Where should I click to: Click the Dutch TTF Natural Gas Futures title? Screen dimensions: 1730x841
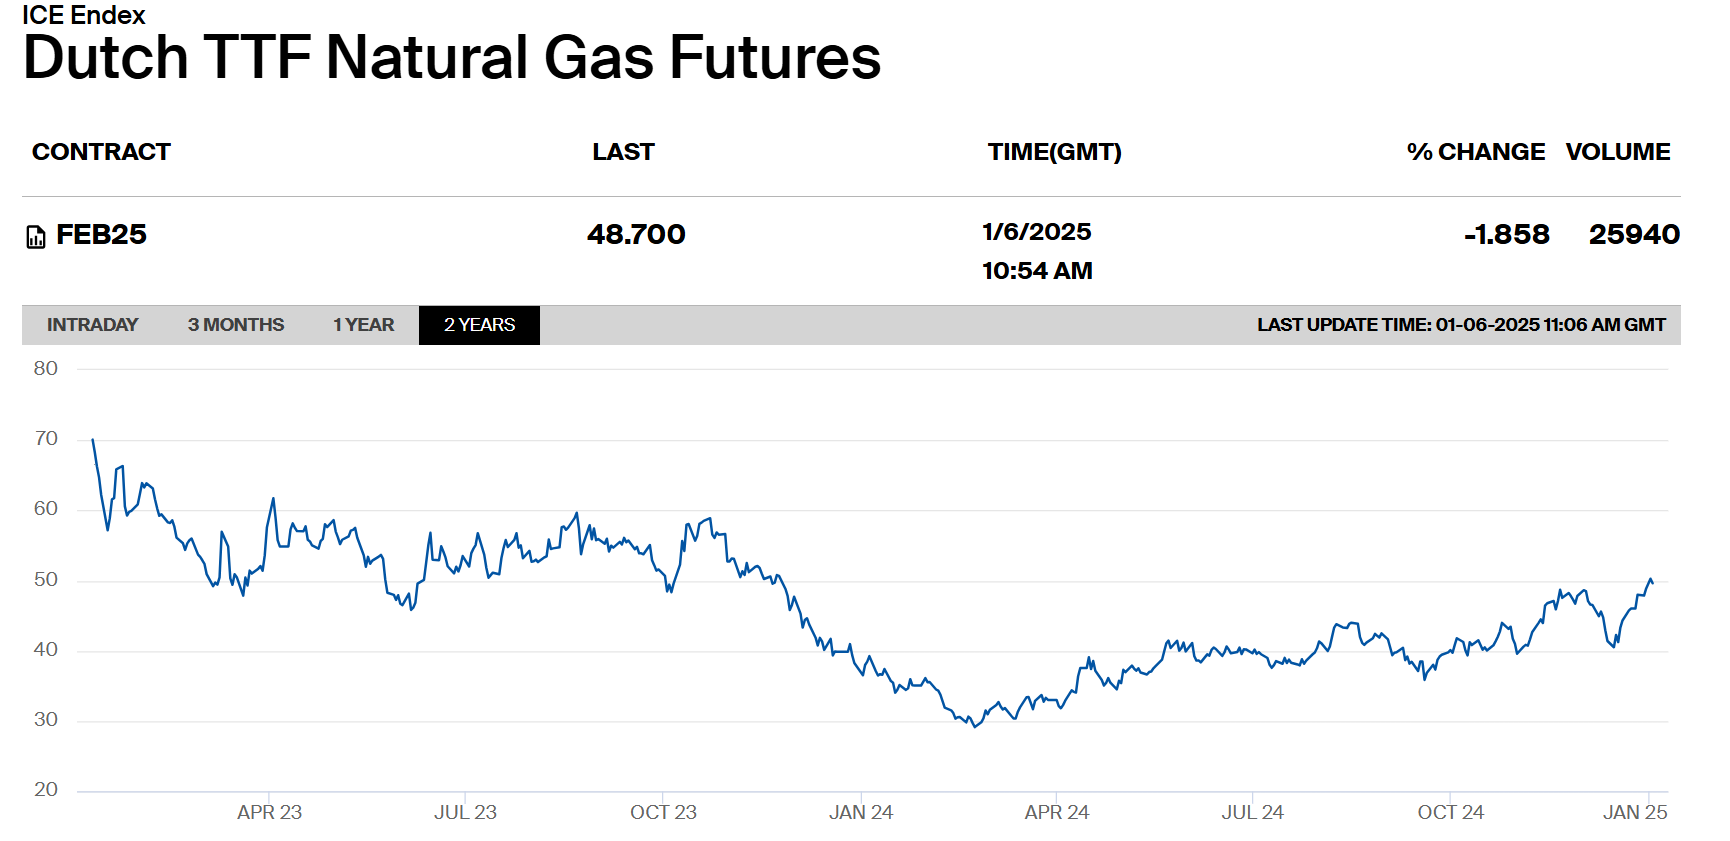451,58
